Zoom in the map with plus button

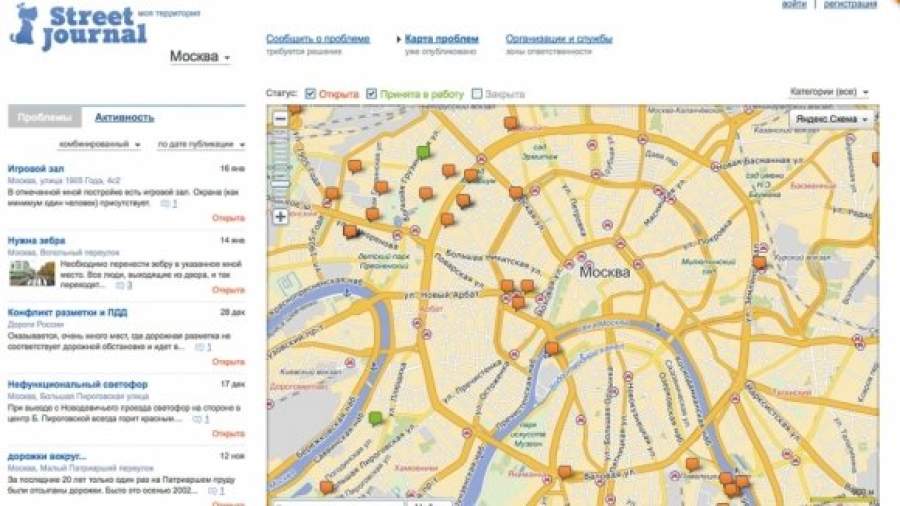click(280, 216)
